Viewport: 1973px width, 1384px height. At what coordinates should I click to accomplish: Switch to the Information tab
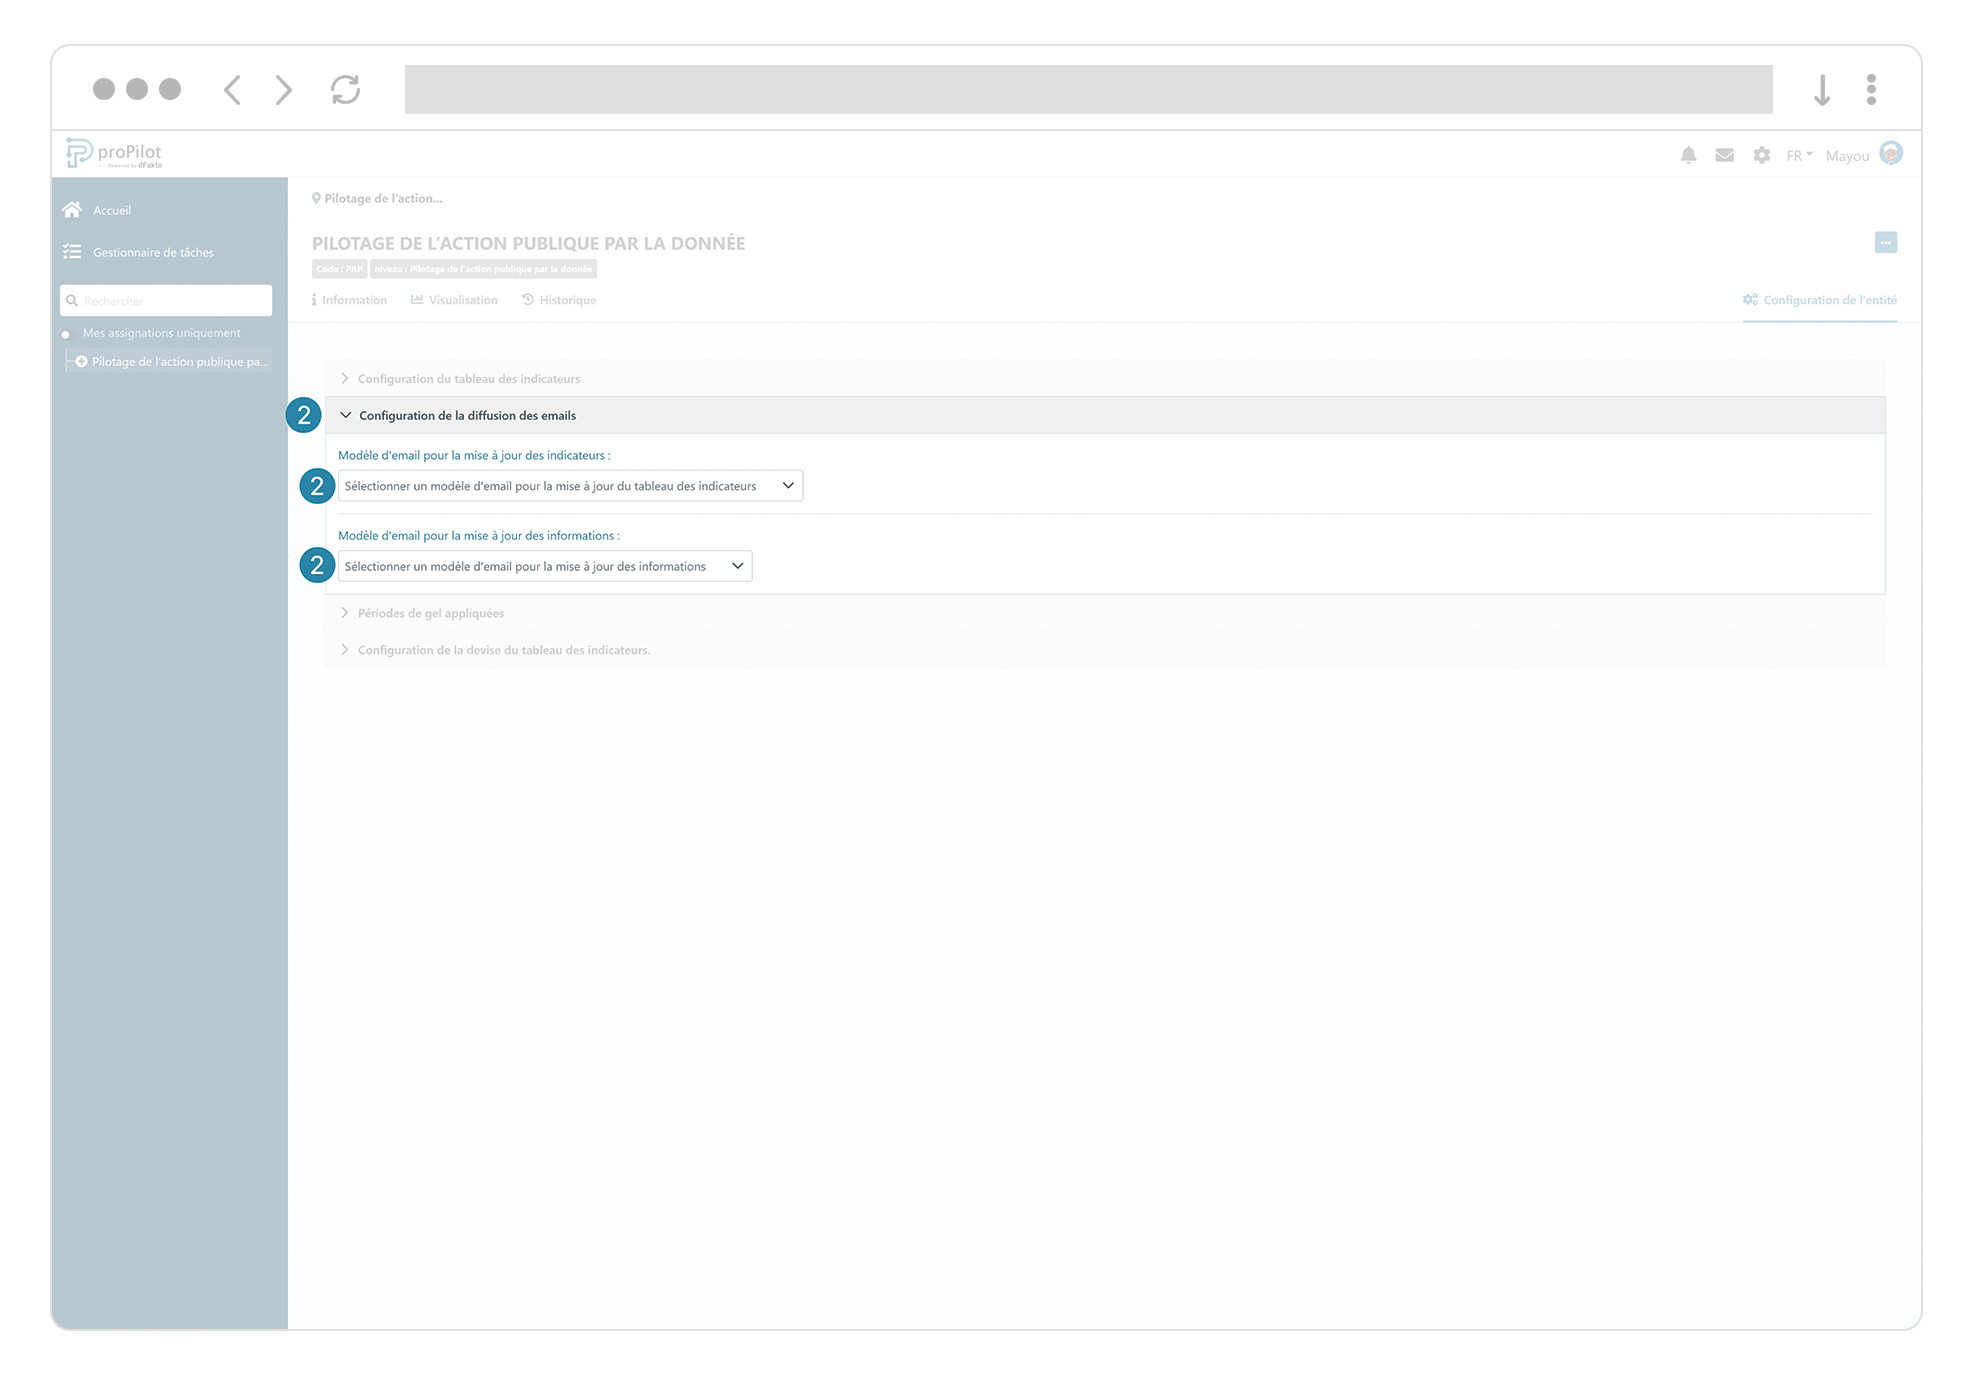coord(349,299)
